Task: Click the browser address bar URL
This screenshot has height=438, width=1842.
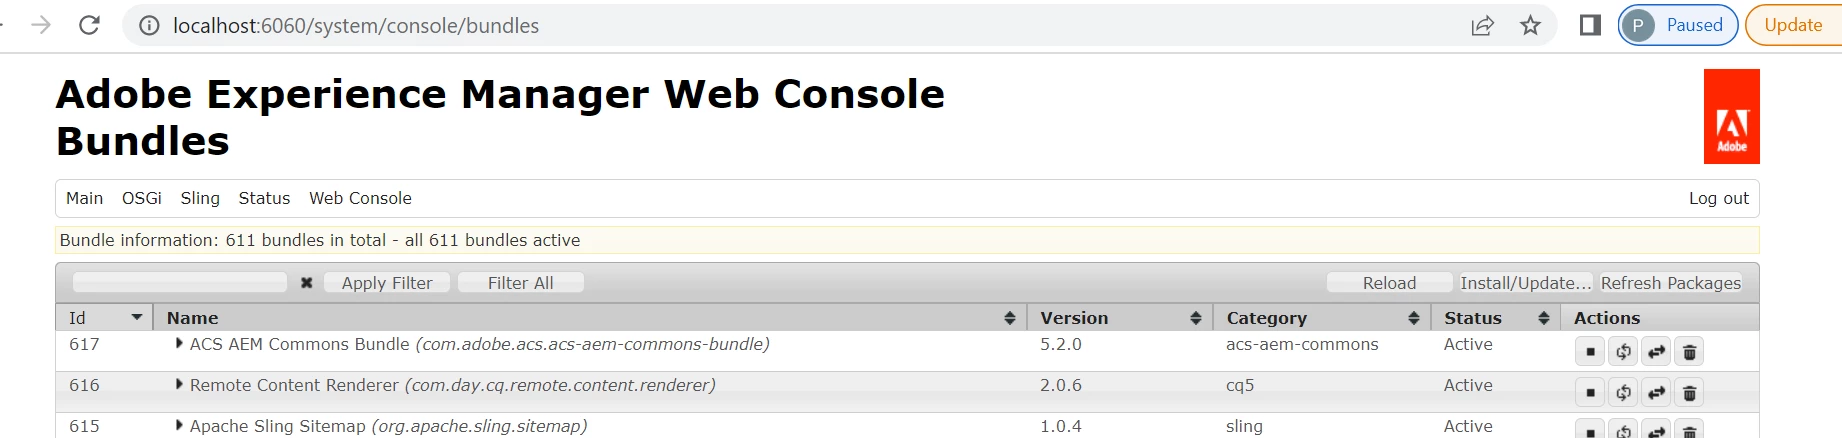Action: (x=356, y=25)
